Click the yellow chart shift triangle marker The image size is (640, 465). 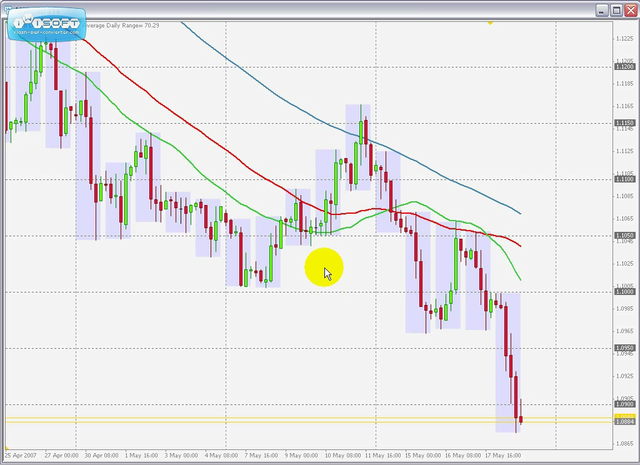(490, 23)
